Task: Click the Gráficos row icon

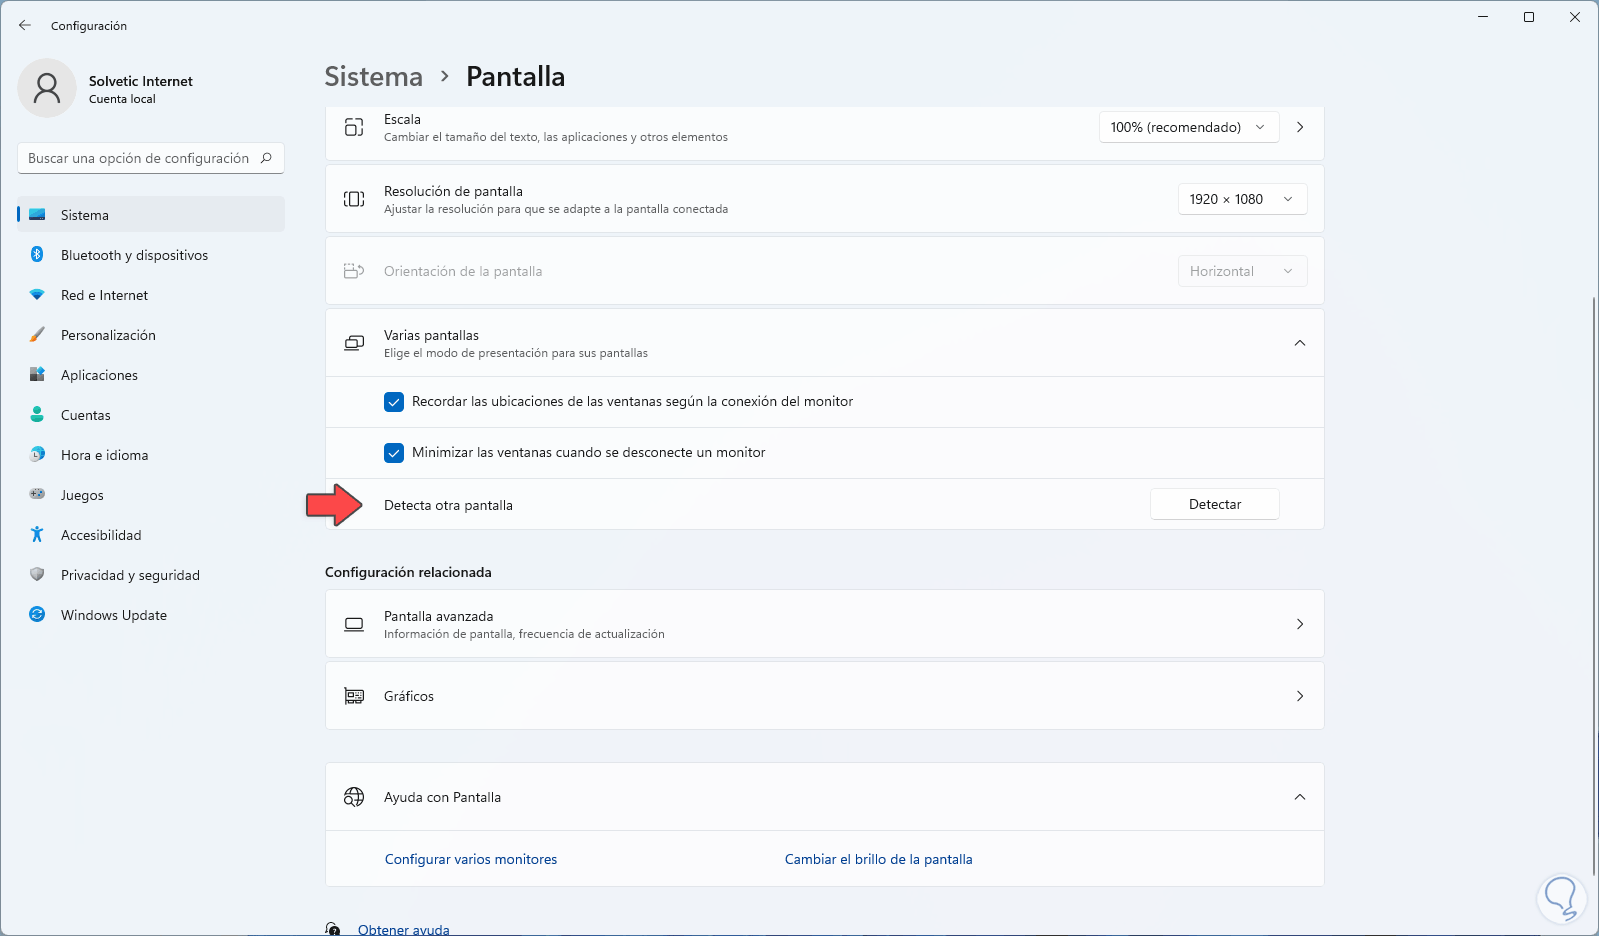Action: click(354, 696)
